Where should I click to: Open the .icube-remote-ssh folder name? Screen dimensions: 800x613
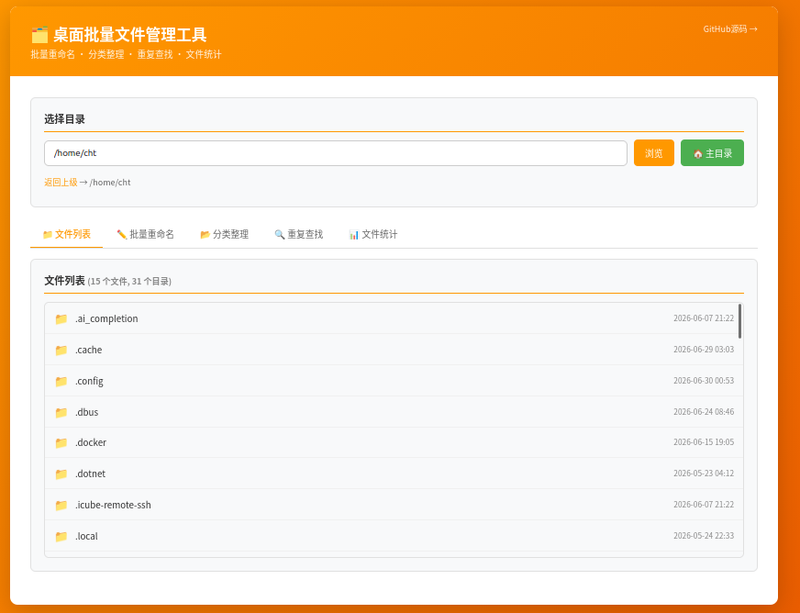point(113,505)
